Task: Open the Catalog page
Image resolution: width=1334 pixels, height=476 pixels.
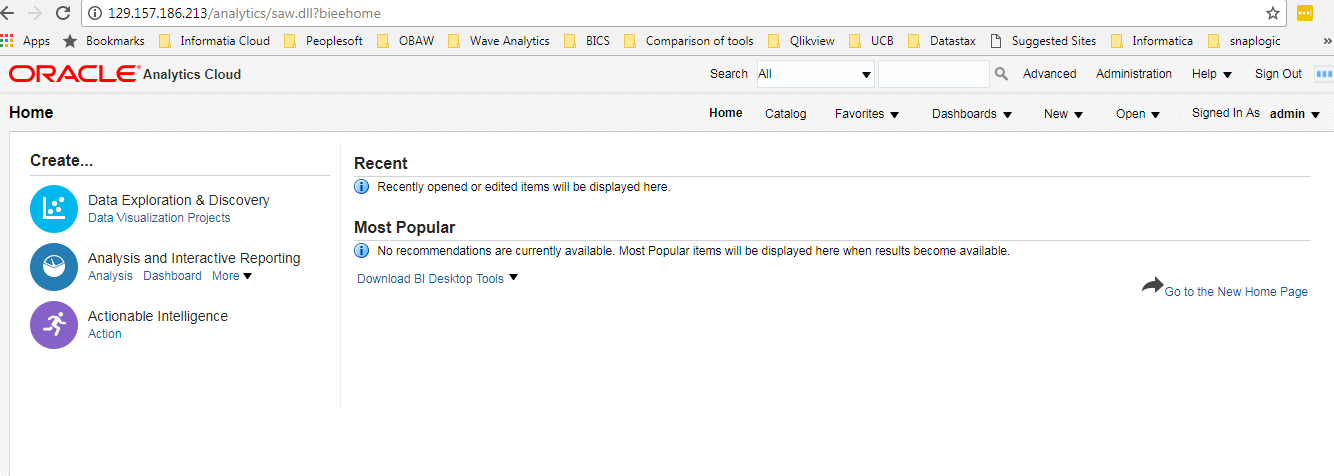Action: [785, 114]
